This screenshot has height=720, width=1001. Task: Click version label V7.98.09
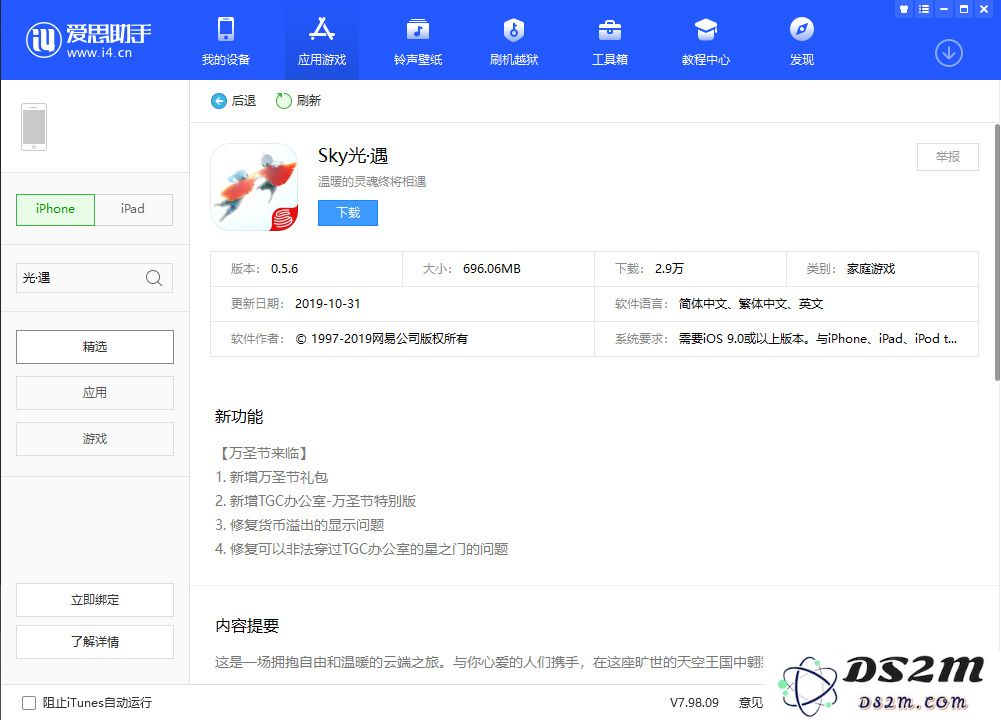click(694, 703)
